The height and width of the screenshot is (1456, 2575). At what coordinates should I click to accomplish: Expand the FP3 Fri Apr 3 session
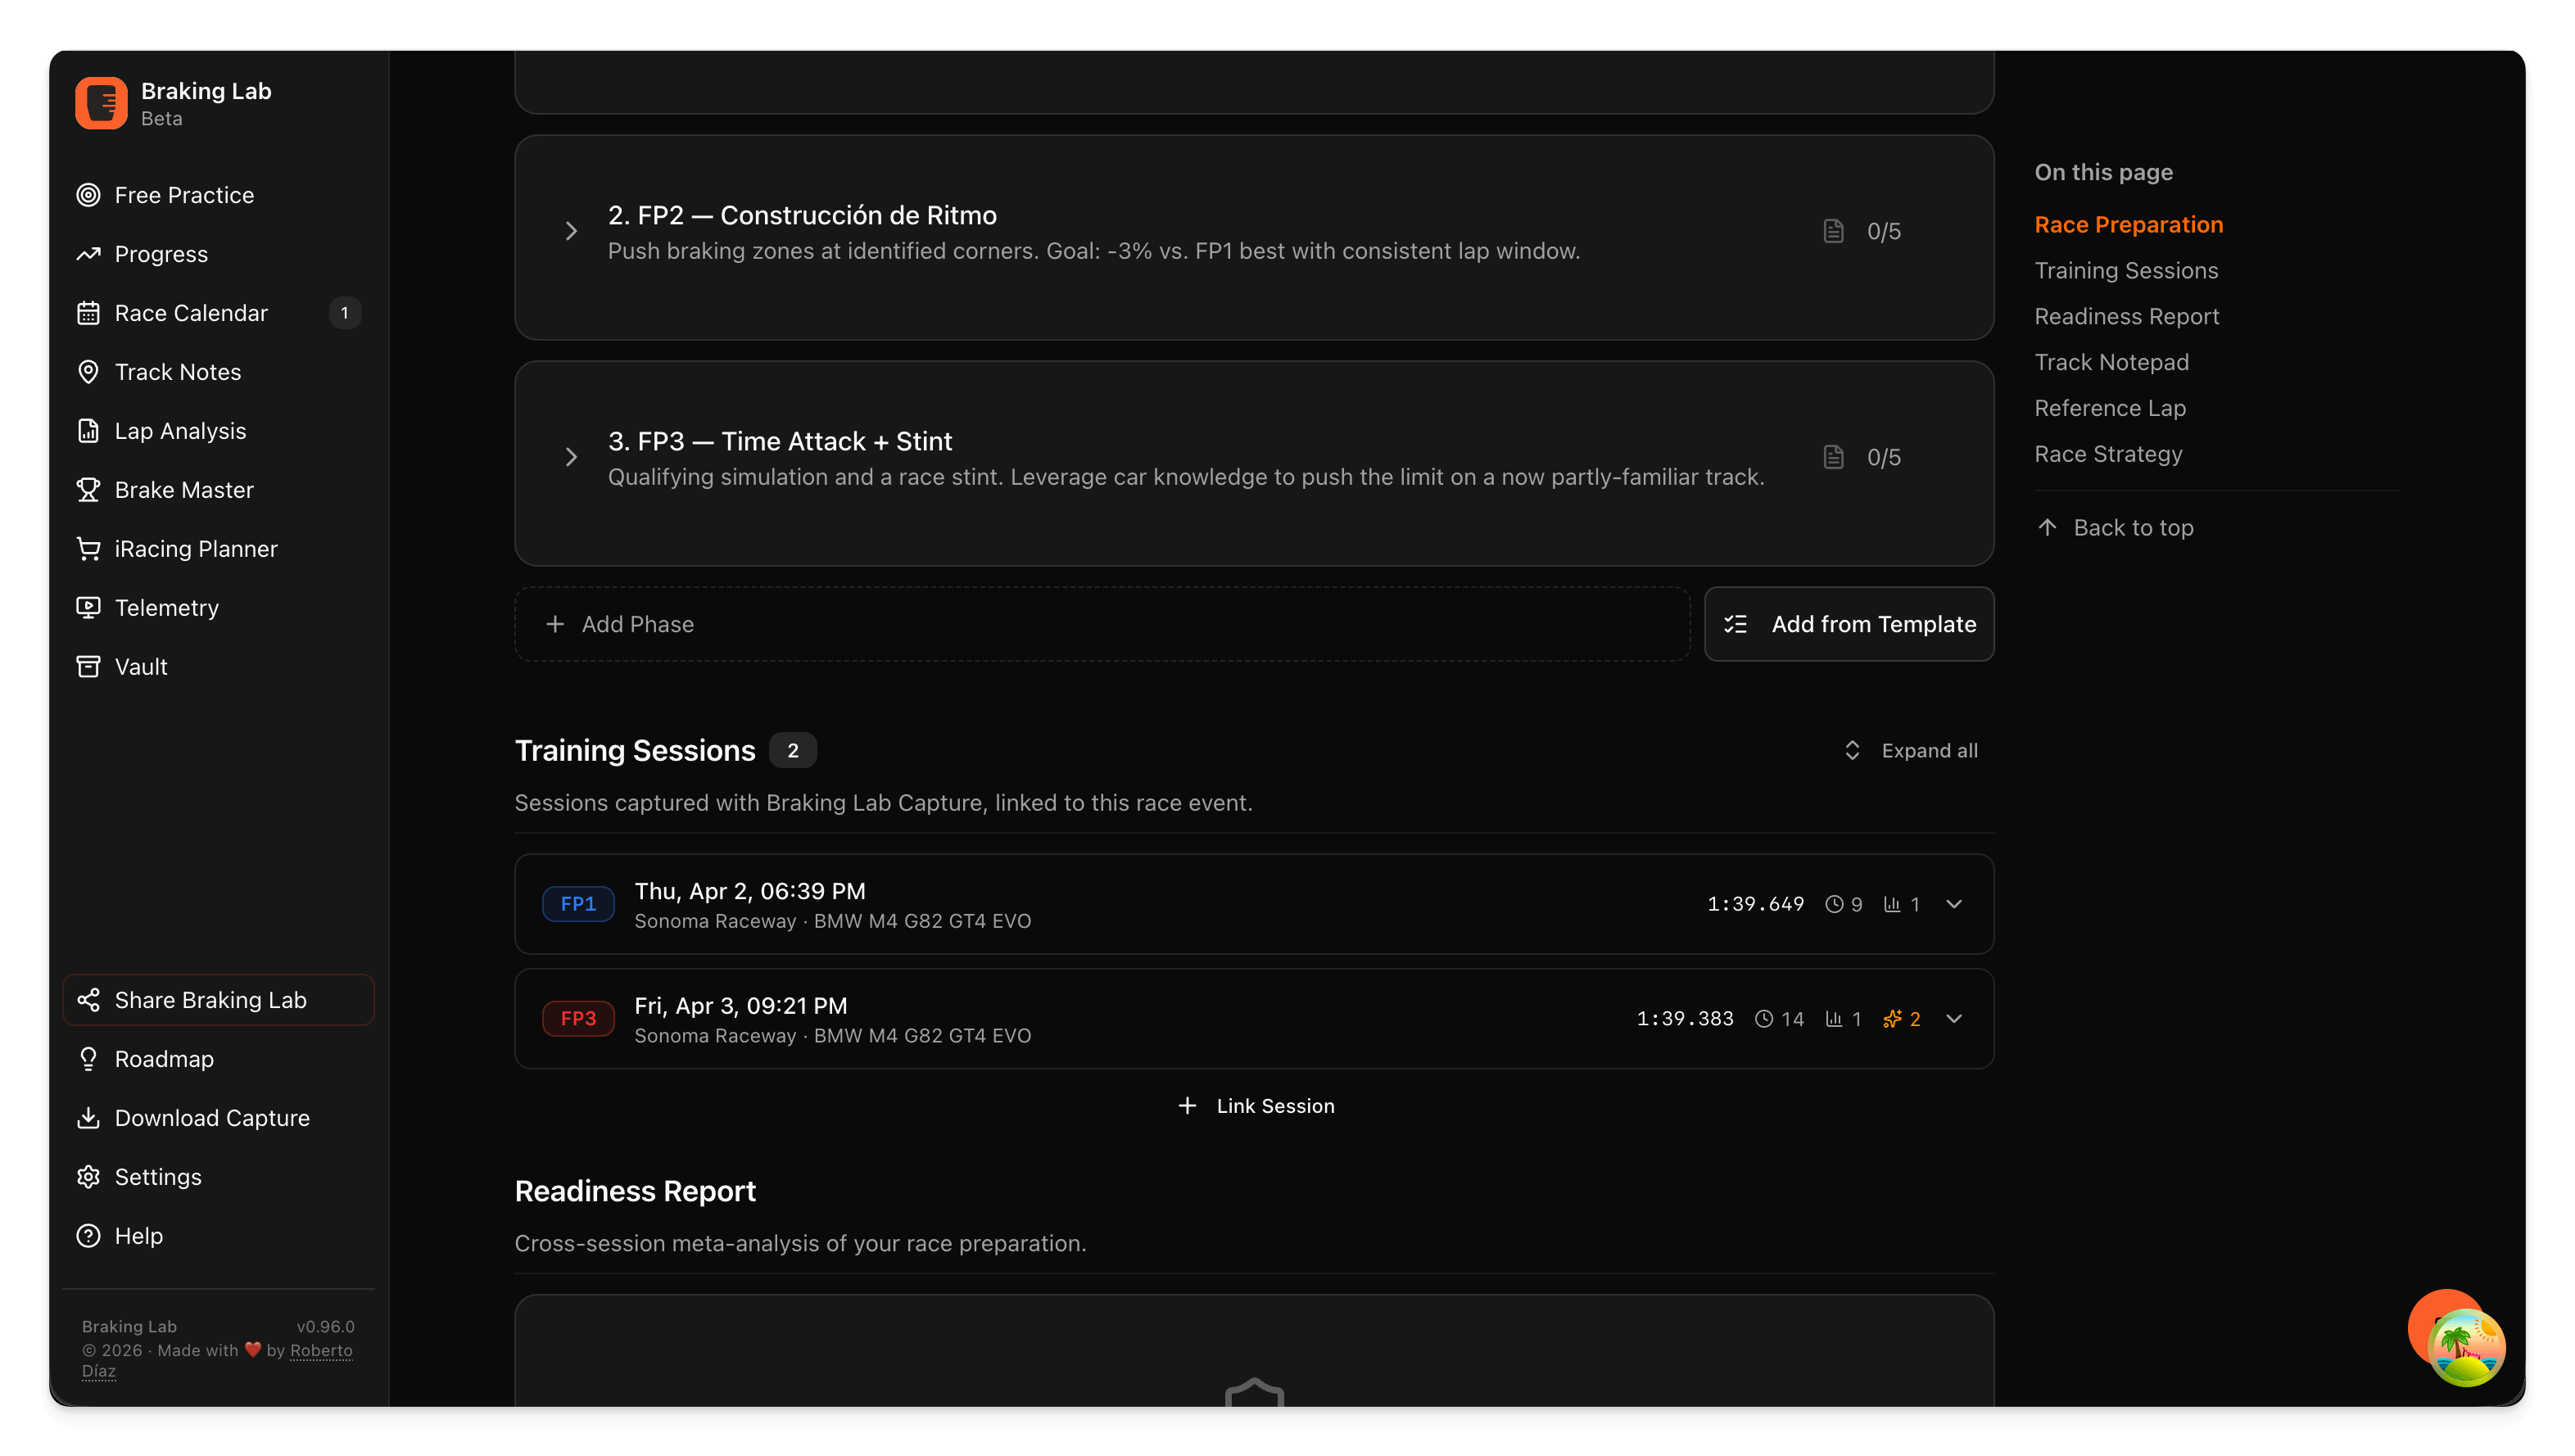tap(1954, 1019)
